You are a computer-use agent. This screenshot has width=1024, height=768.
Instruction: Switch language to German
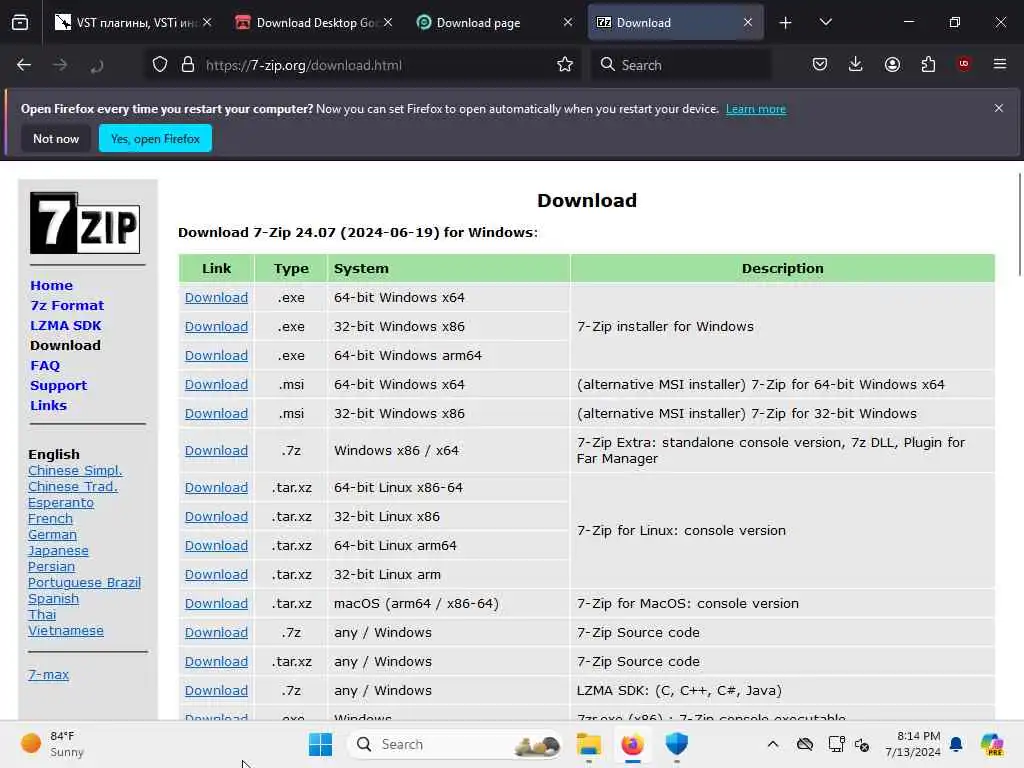click(x=52, y=534)
